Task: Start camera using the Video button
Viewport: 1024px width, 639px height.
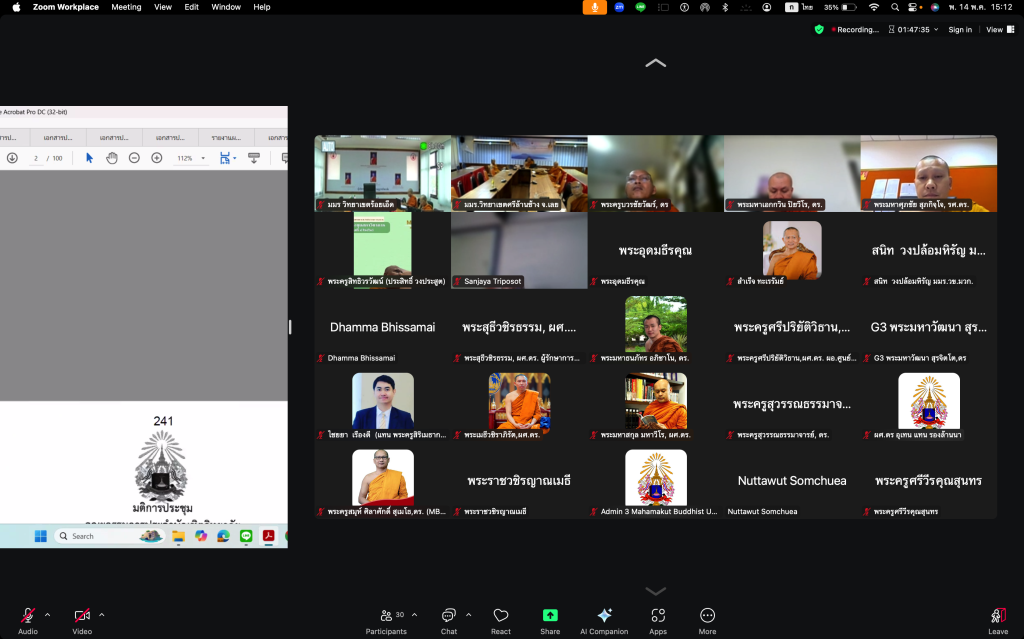Action: click(82, 615)
